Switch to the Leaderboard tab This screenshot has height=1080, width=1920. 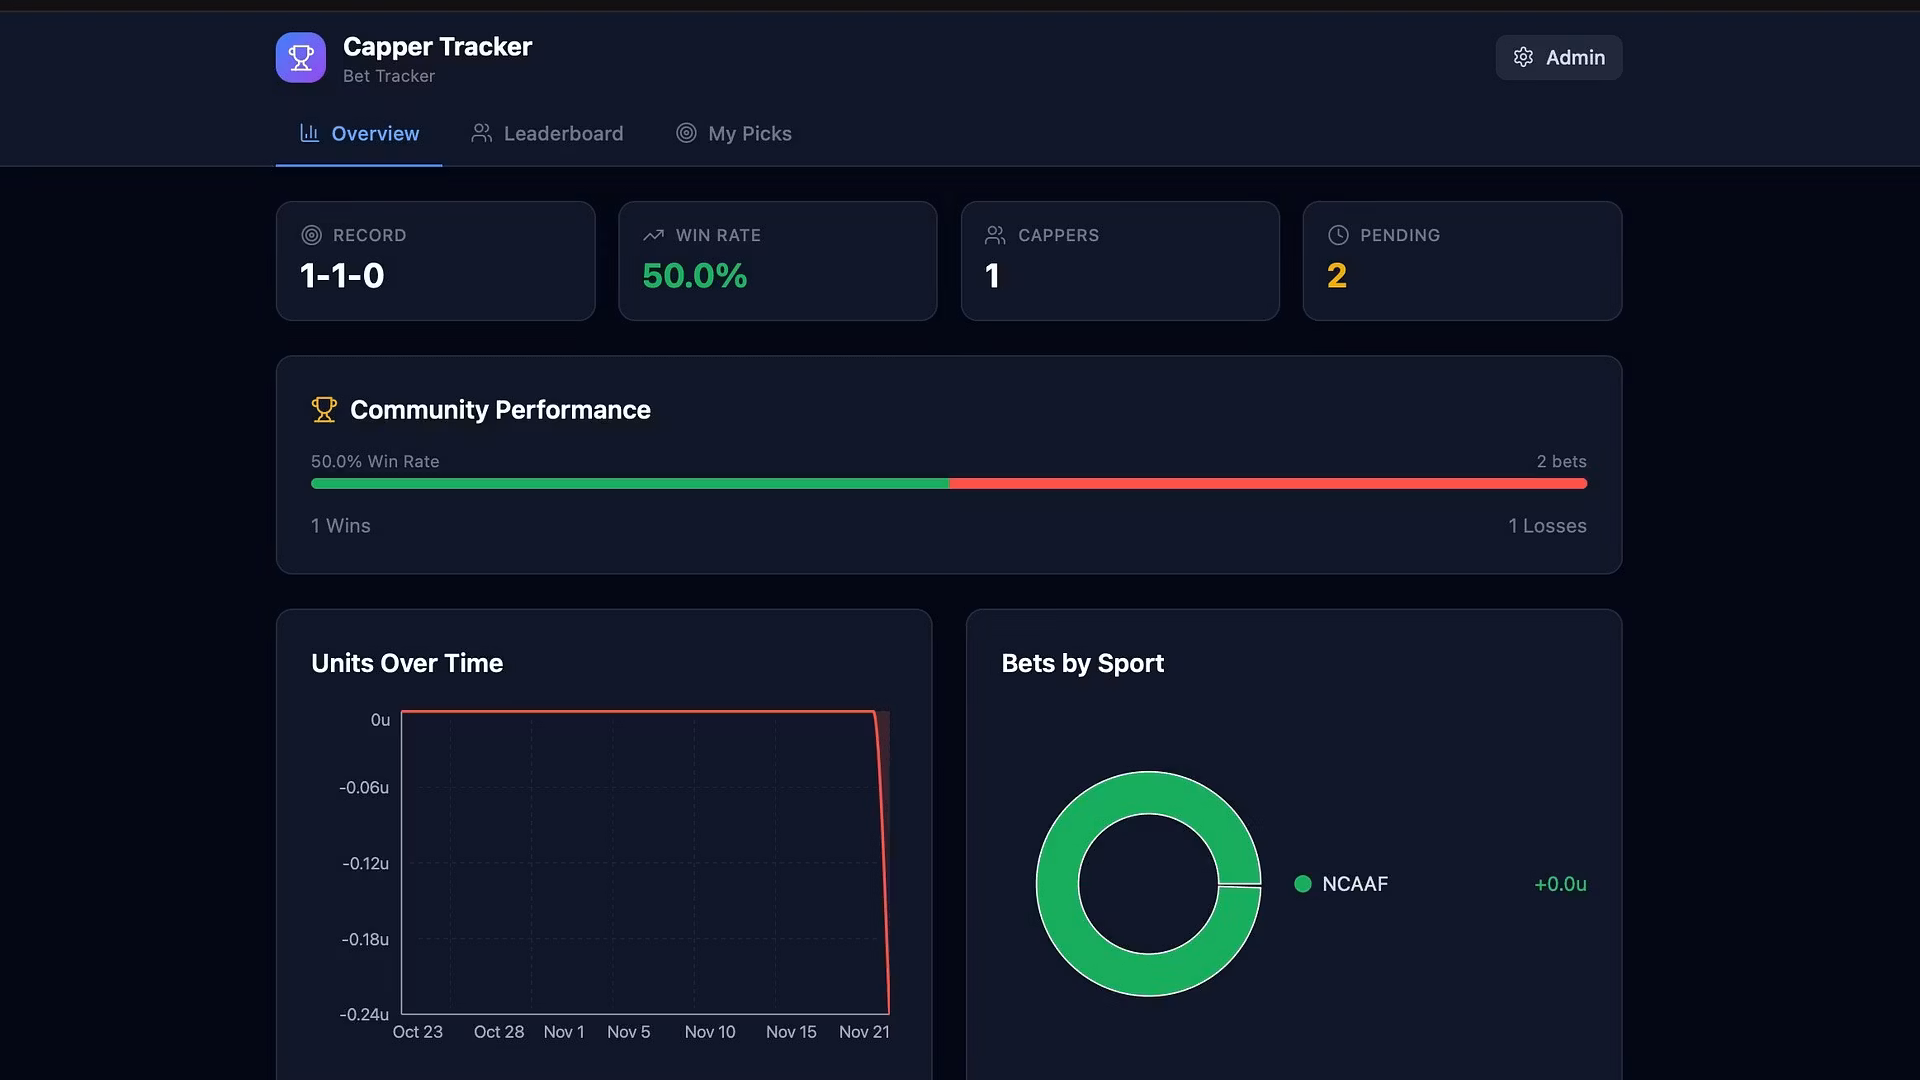[x=563, y=134]
